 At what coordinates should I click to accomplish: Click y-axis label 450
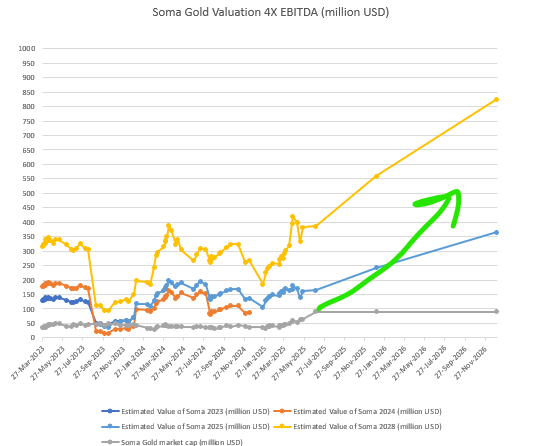[x=29, y=208]
